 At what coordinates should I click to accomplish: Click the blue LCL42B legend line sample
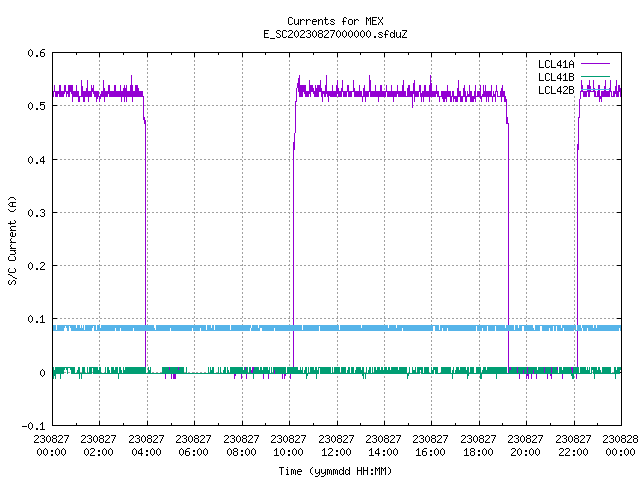click(595, 89)
